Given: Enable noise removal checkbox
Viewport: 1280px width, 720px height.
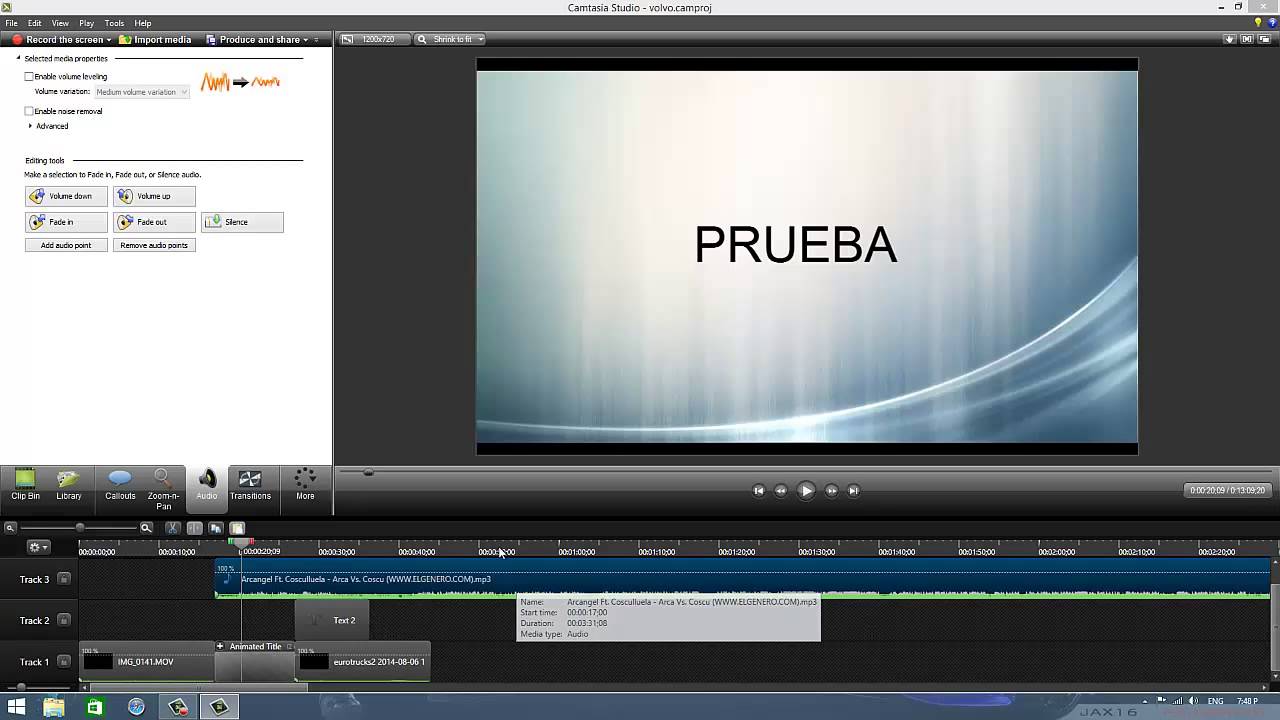Looking at the screenshot, I should [x=29, y=111].
